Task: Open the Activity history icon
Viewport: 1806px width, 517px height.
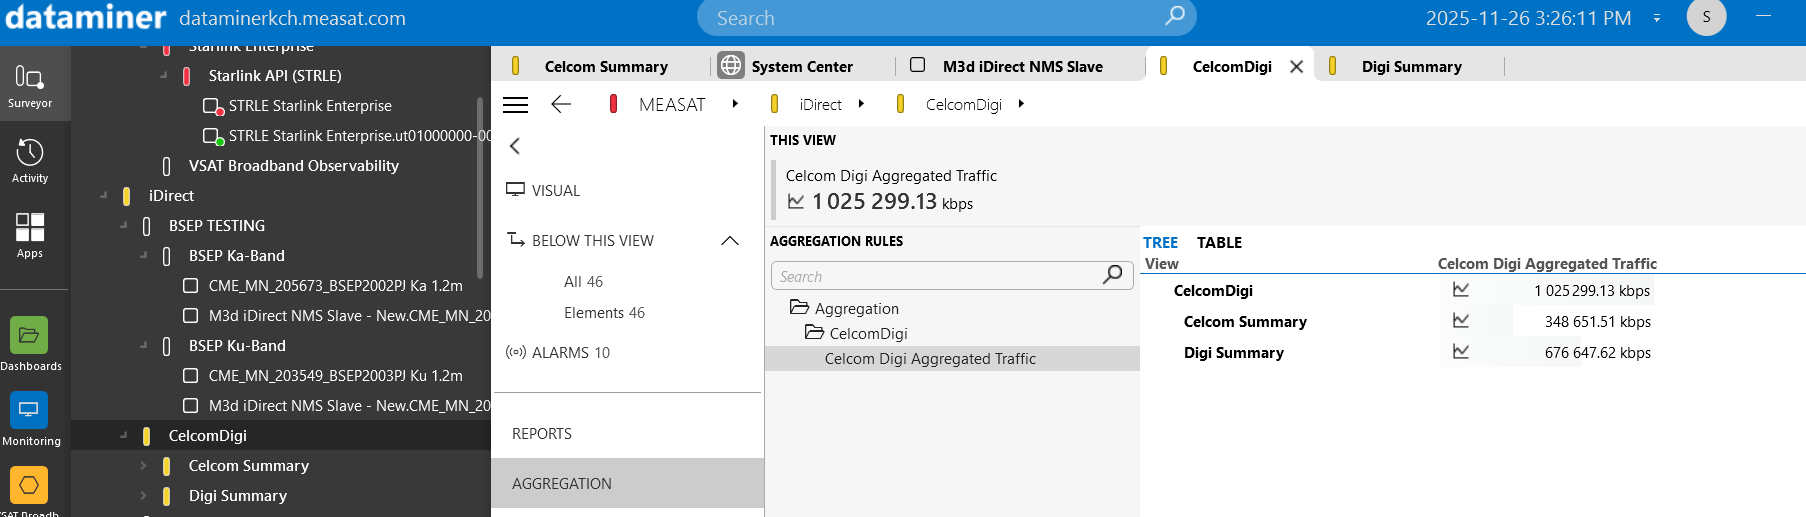Action: click(x=30, y=160)
